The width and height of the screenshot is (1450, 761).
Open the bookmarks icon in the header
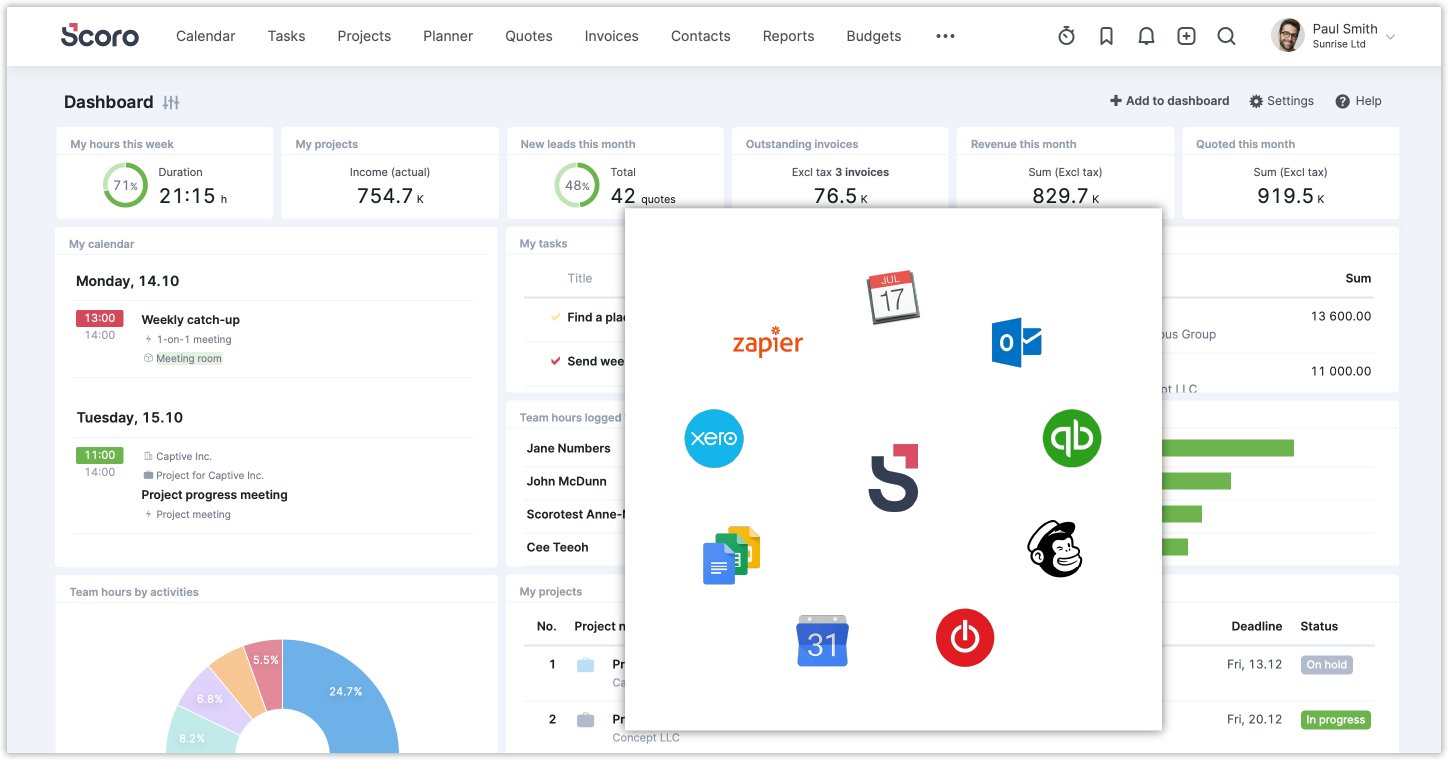[x=1106, y=36]
